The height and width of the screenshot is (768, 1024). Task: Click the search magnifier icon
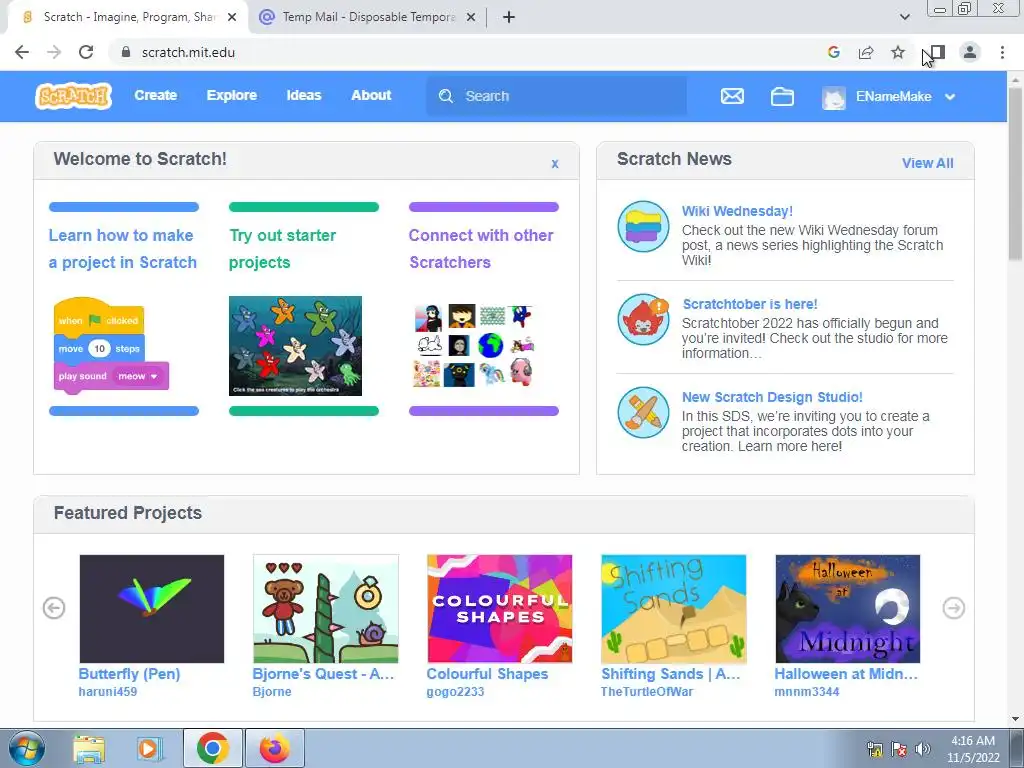click(446, 96)
